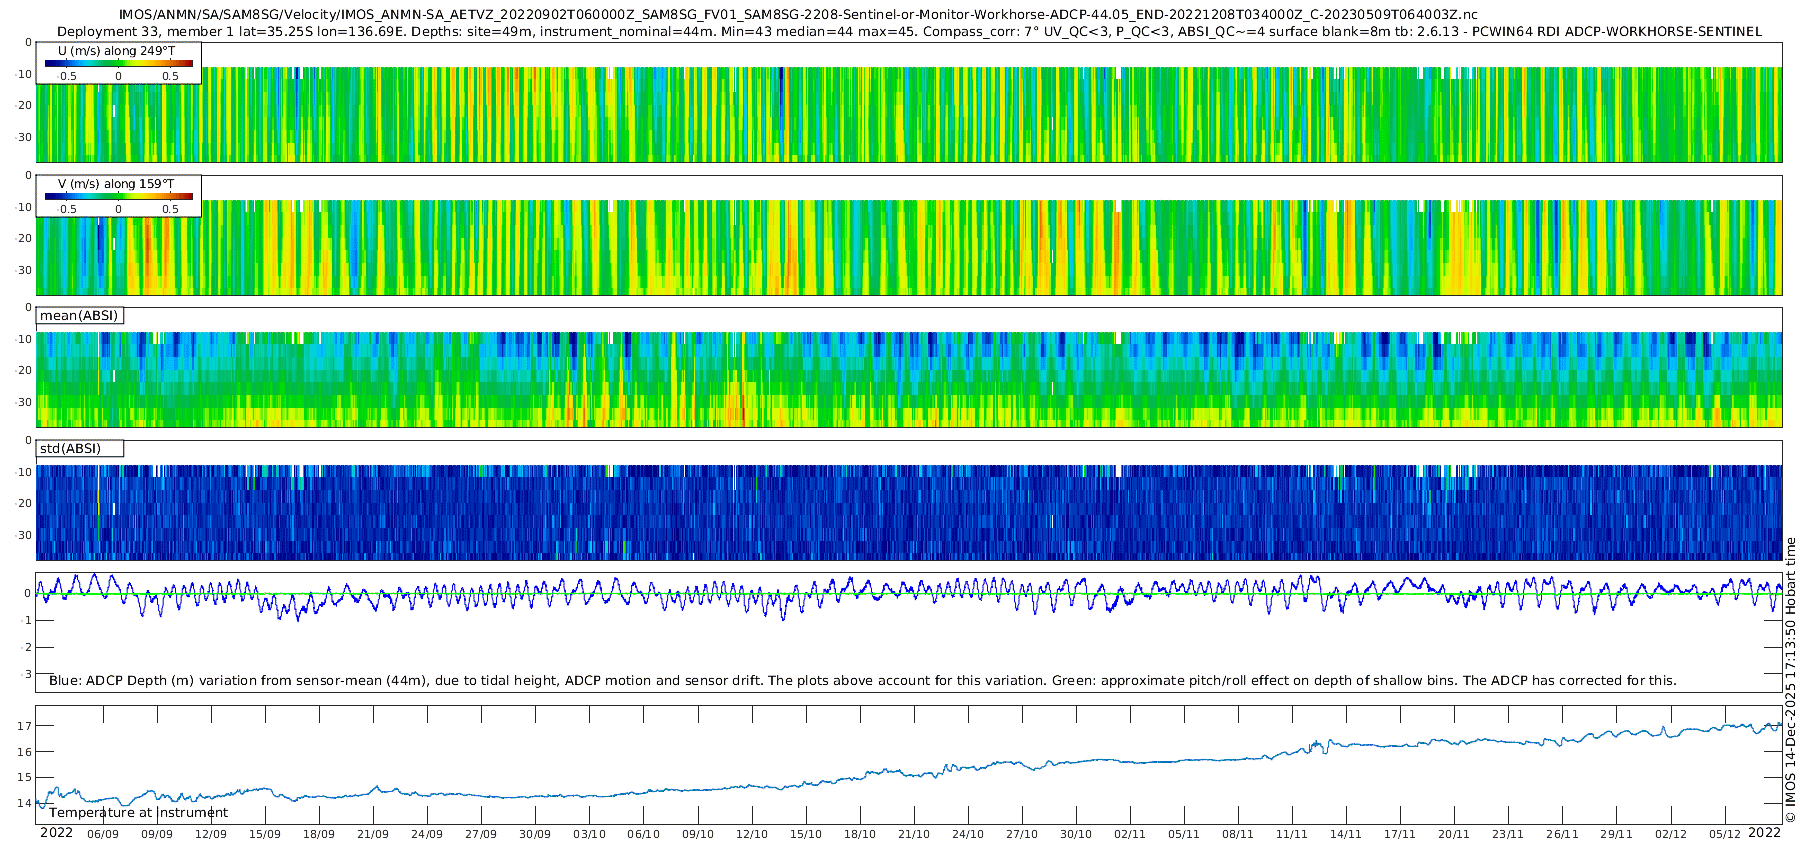Viewport: 1800px width, 850px height.
Task: Click the blue ADCP Depth variation caption
Action: pos(862,680)
